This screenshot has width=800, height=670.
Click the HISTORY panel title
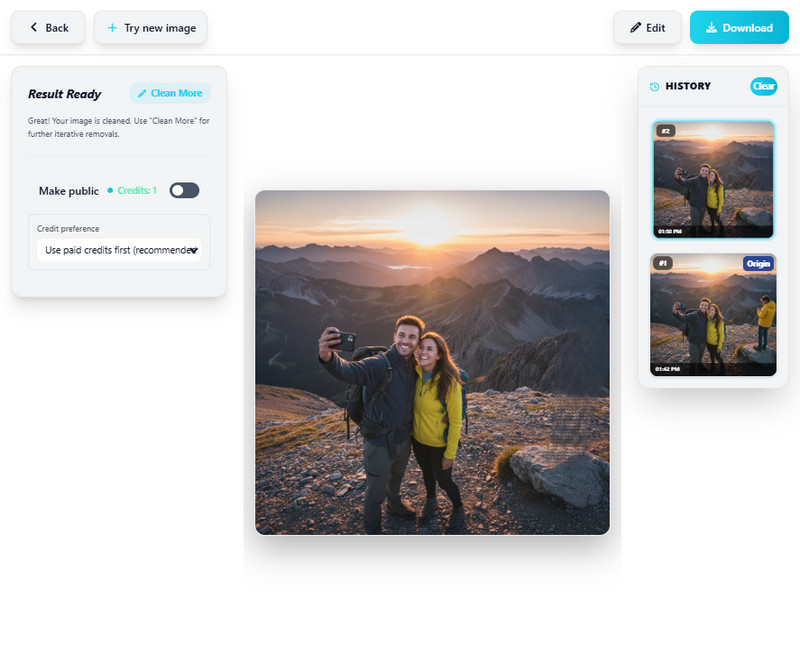pyautogui.click(x=688, y=86)
